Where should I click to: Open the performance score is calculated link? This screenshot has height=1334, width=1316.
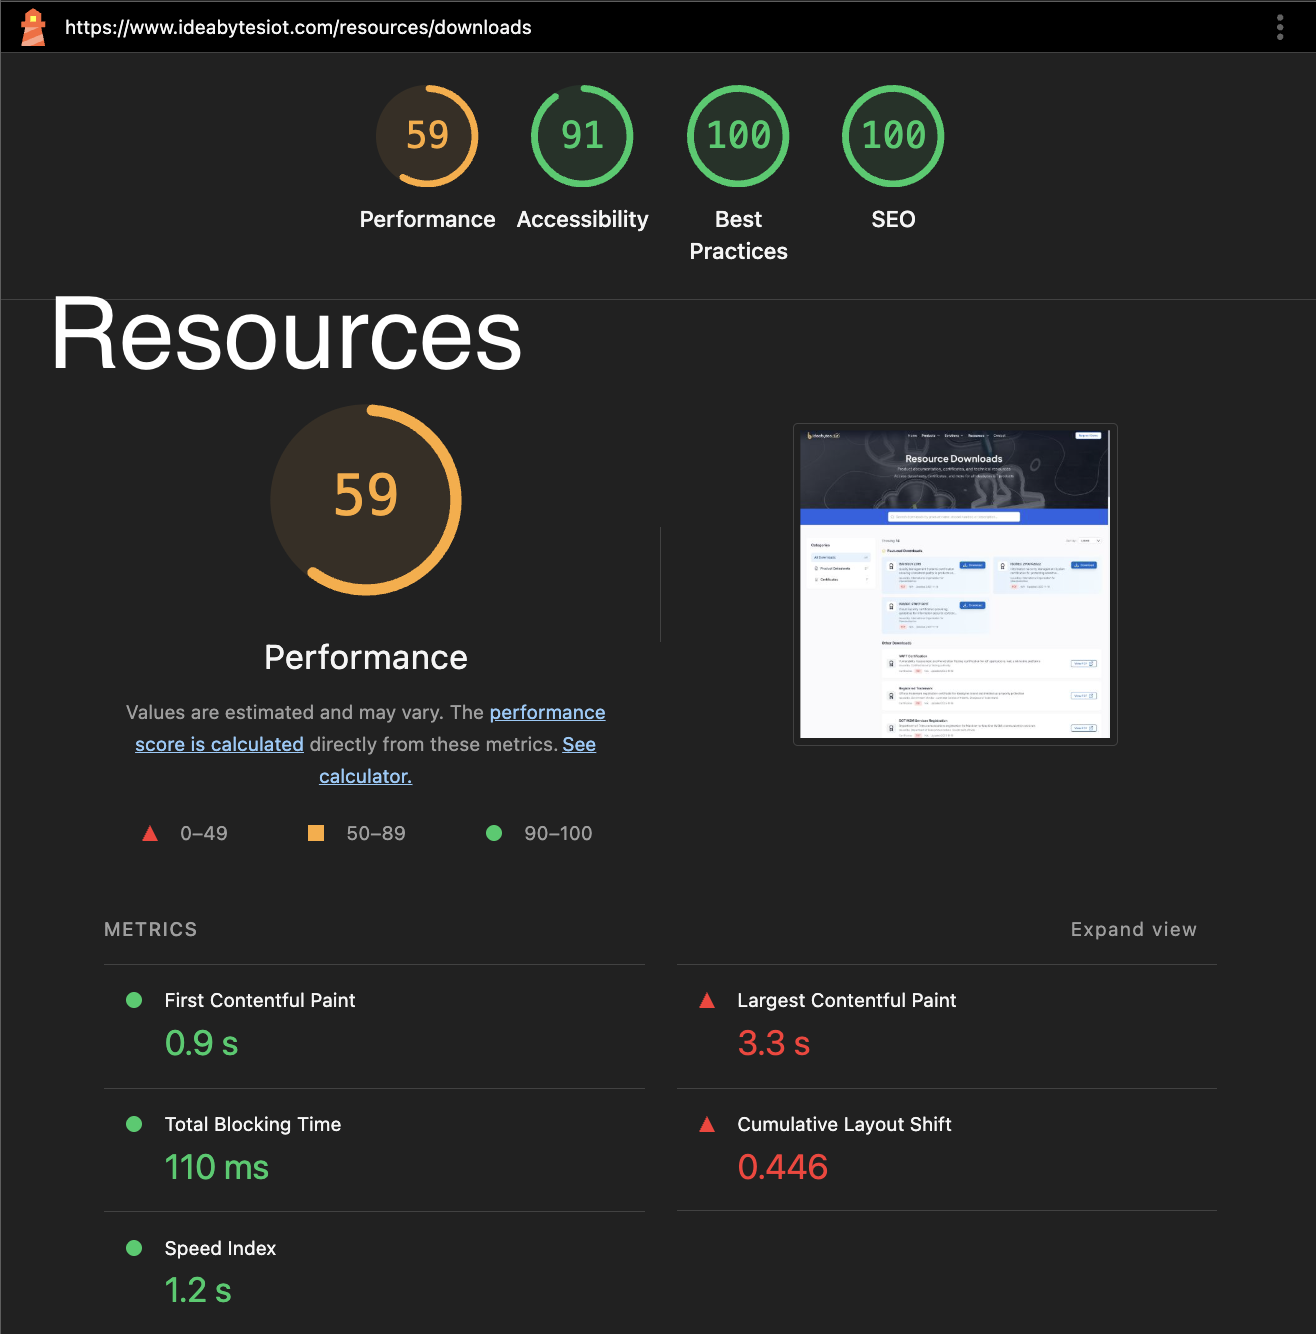pyautogui.click(x=547, y=712)
